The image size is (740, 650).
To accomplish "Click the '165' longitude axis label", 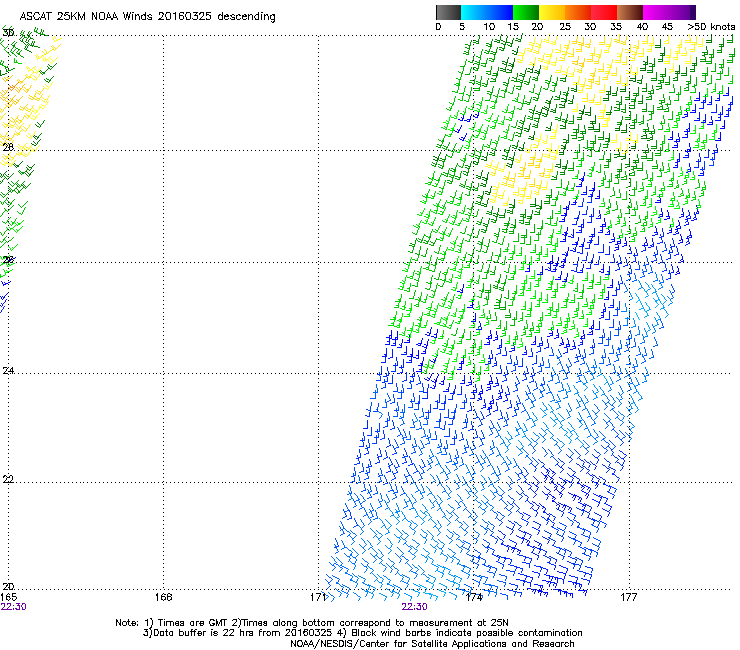I will coord(8,597).
